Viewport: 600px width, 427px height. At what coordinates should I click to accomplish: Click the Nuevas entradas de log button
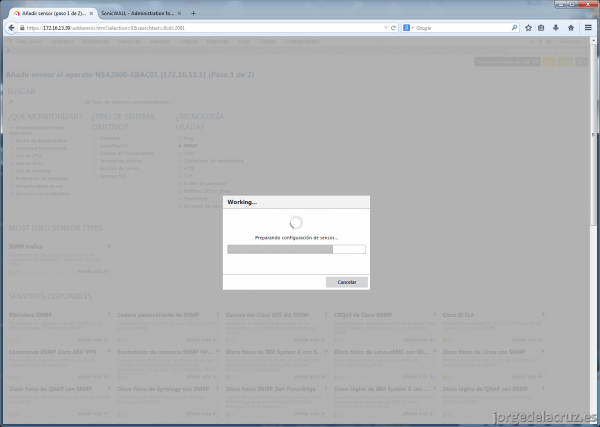(507, 62)
